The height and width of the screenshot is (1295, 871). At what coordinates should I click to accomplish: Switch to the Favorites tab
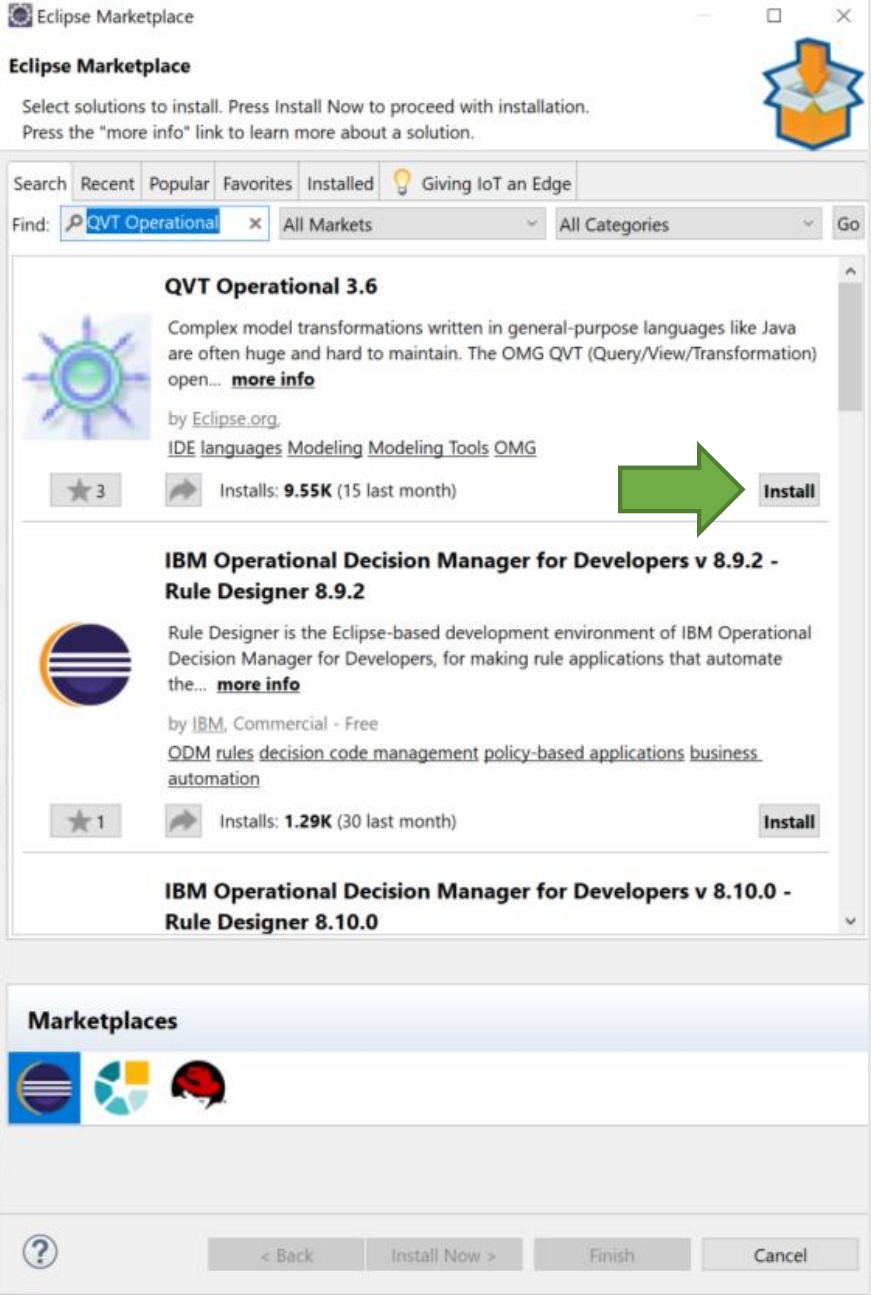pyautogui.click(x=257, y=184)
